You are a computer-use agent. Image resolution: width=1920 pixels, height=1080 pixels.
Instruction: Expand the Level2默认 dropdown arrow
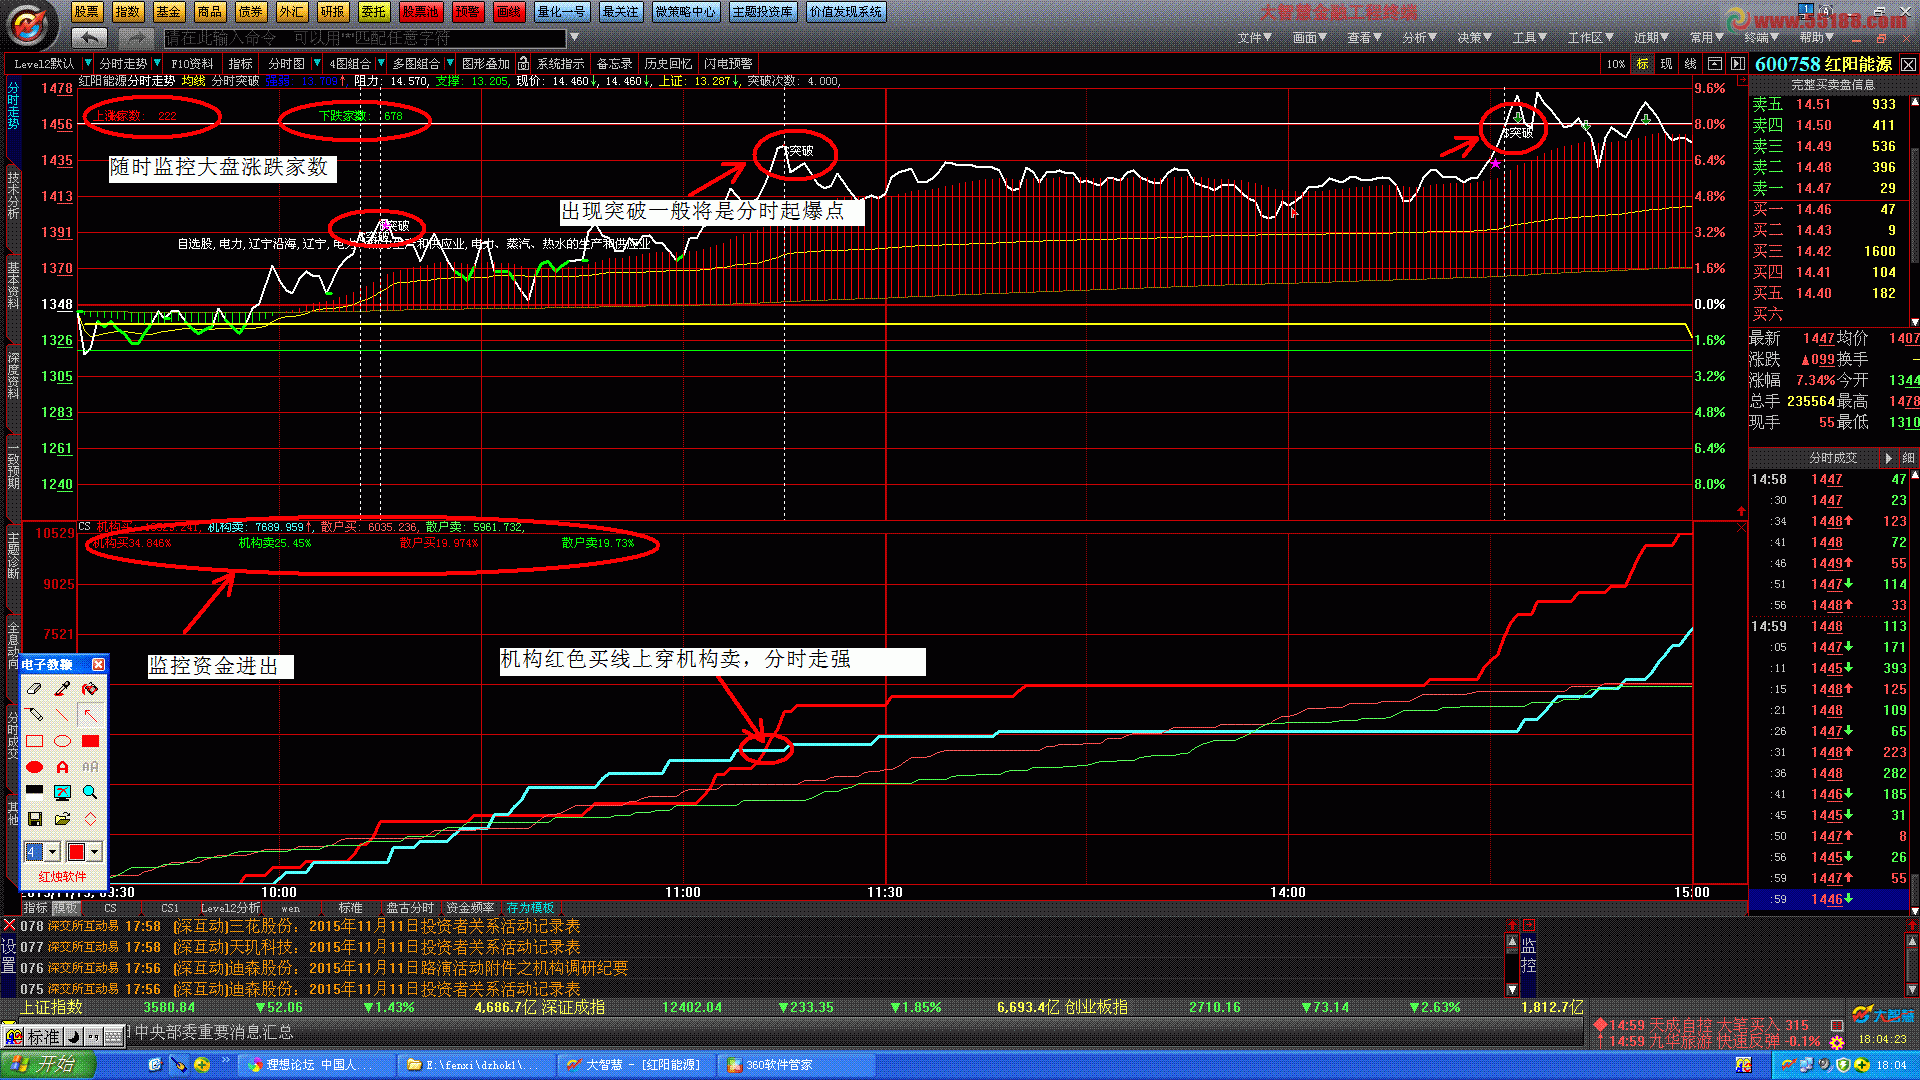(x=88, y=63)
